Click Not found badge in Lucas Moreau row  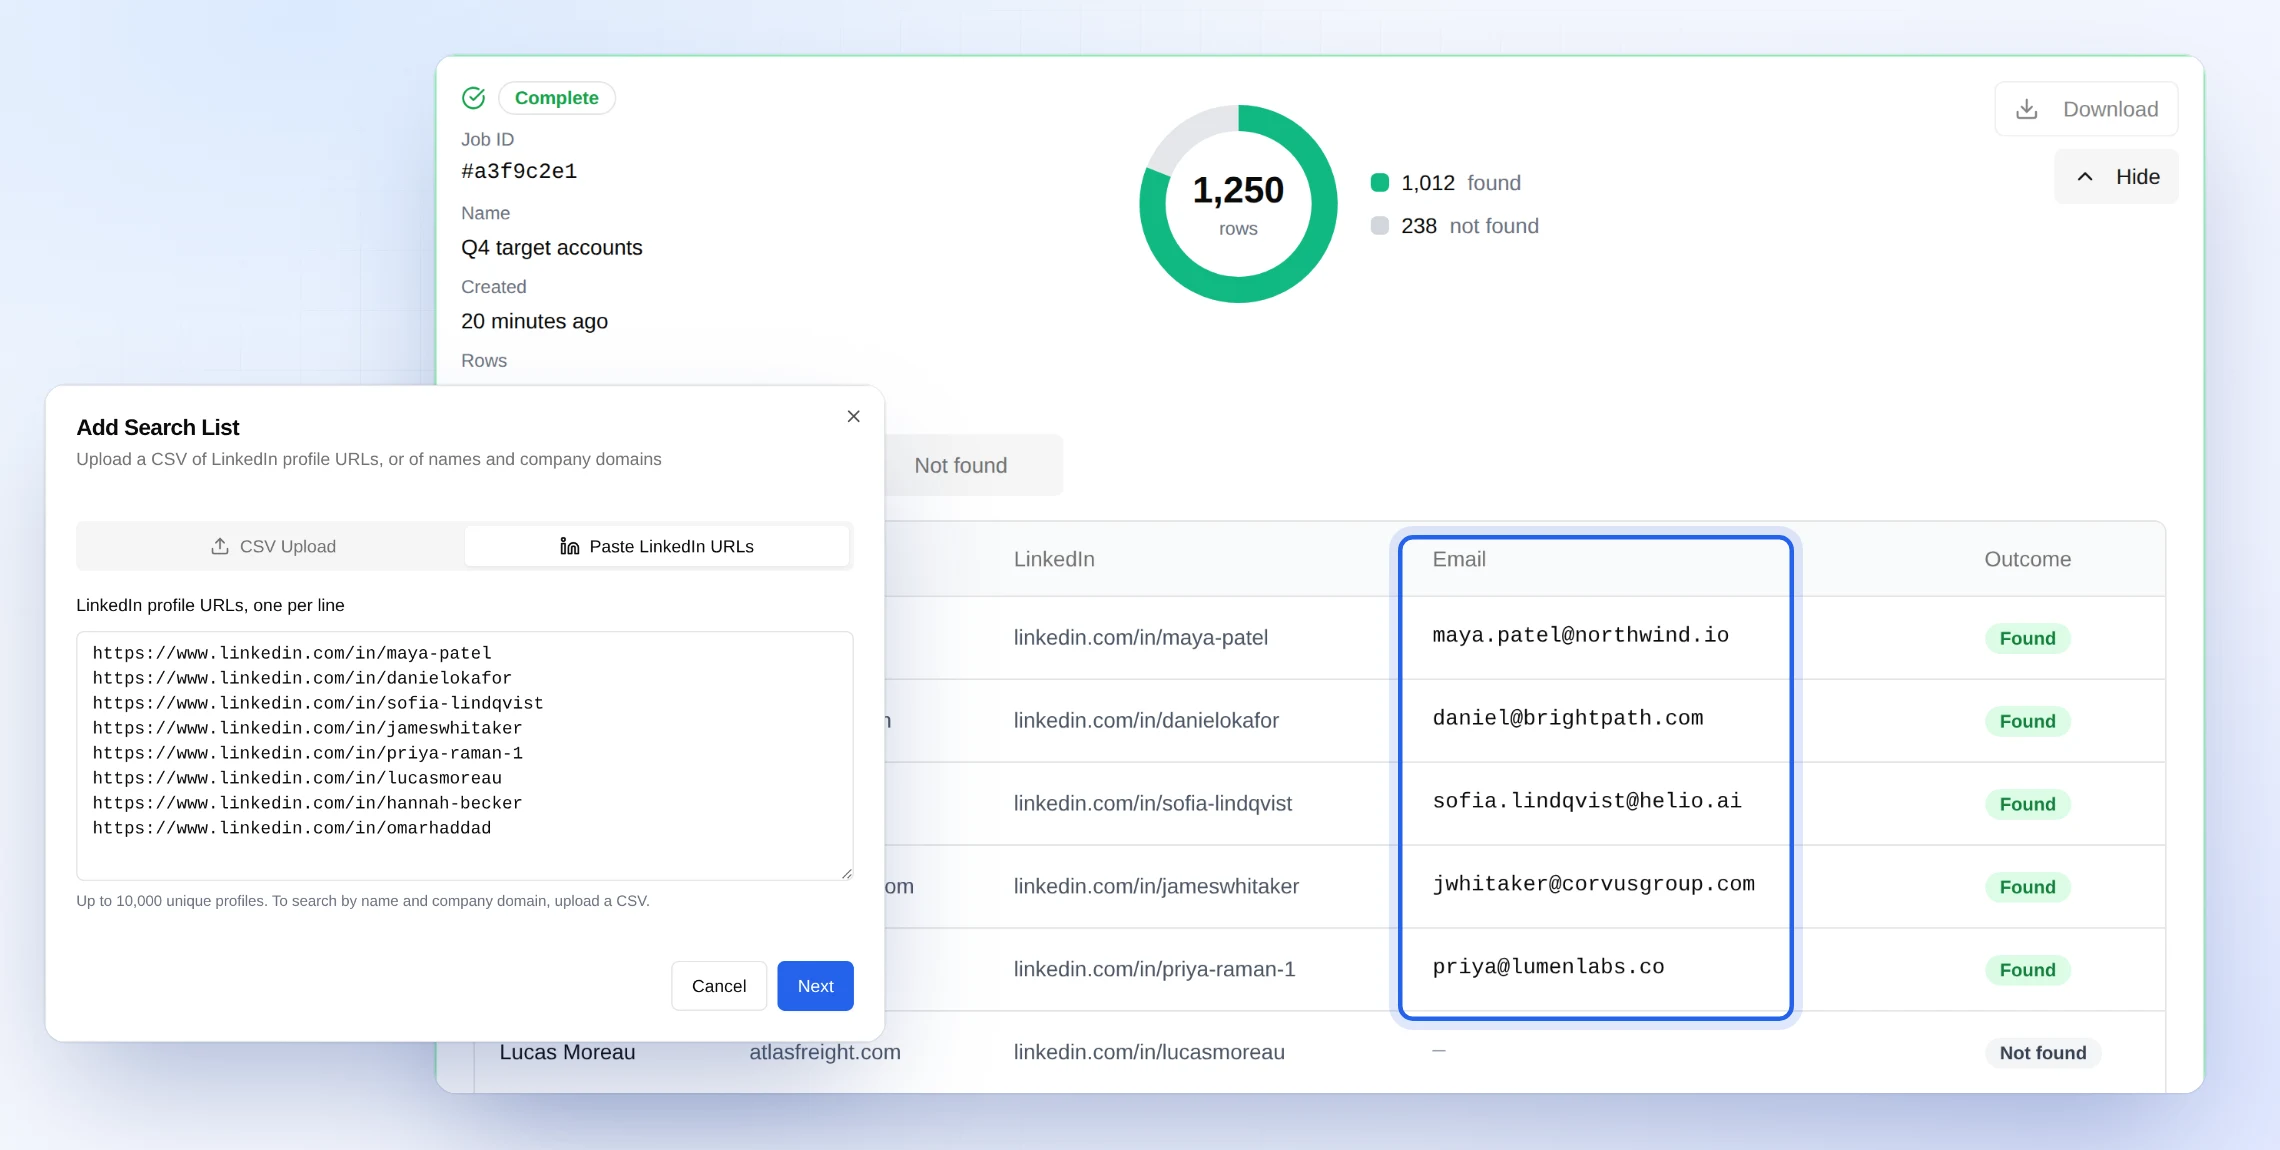pos(2043,1052)
